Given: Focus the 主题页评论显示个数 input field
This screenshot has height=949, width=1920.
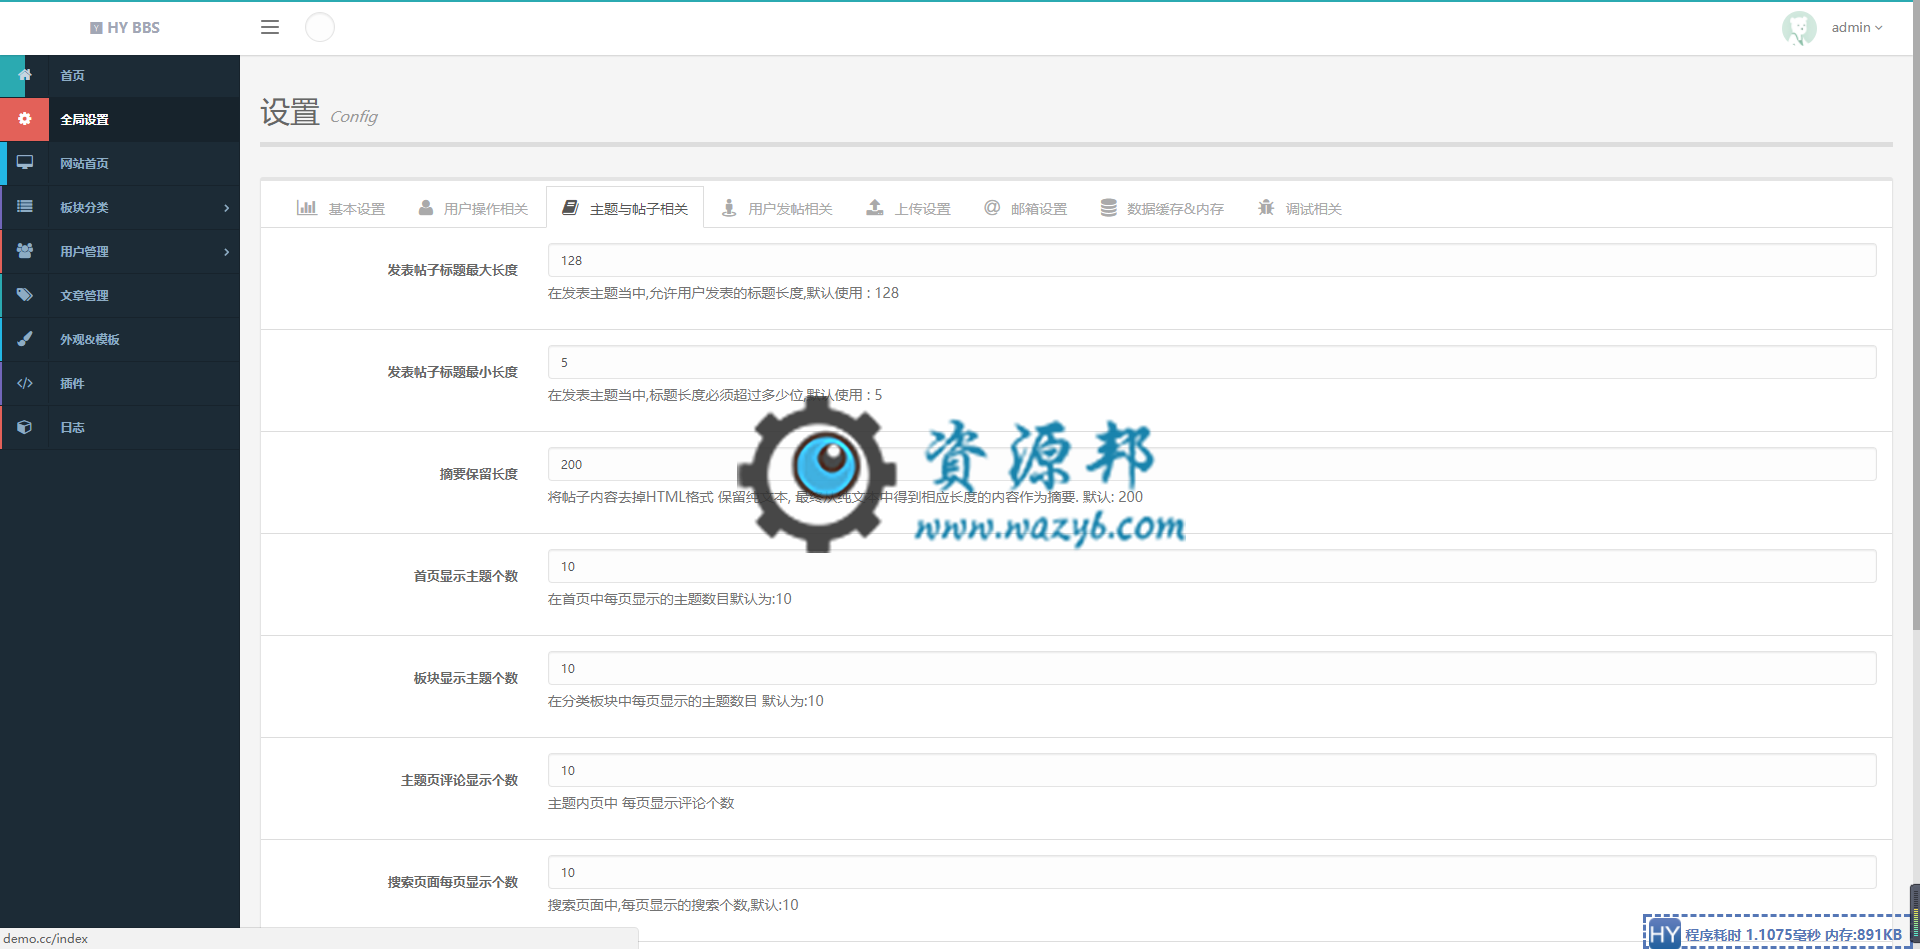Looking at the screenshot, I should tap(1212, 770).
